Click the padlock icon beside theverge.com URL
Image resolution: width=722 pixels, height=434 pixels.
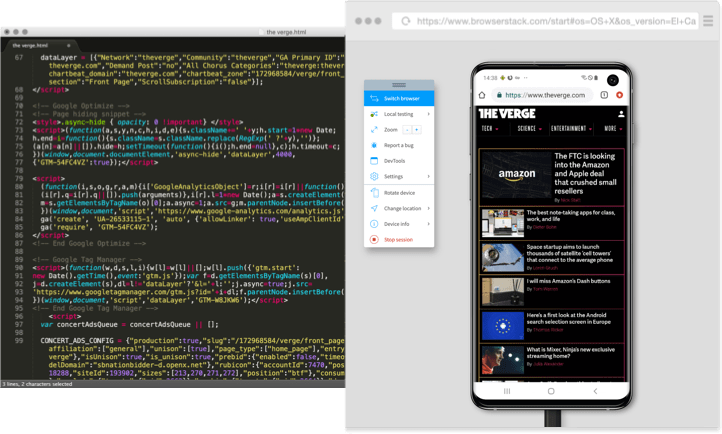click(x=499, y=95)
